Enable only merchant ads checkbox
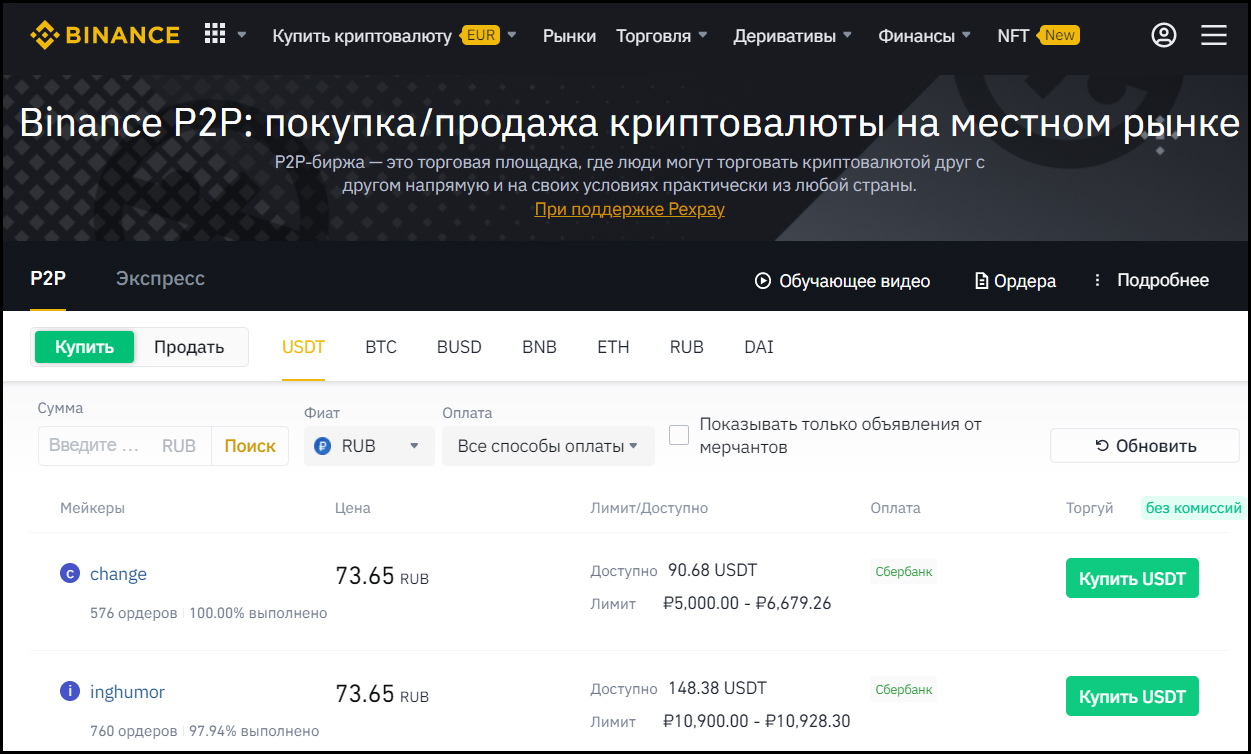This screenshot has height=754, width=1251. 679,435
